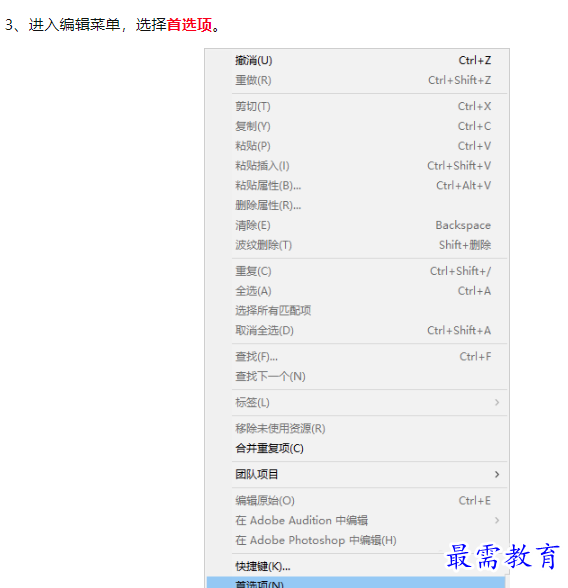Click 复制(Y) menu entry
The width and height of the screenshot is (568, 588).
coord(356,126)
